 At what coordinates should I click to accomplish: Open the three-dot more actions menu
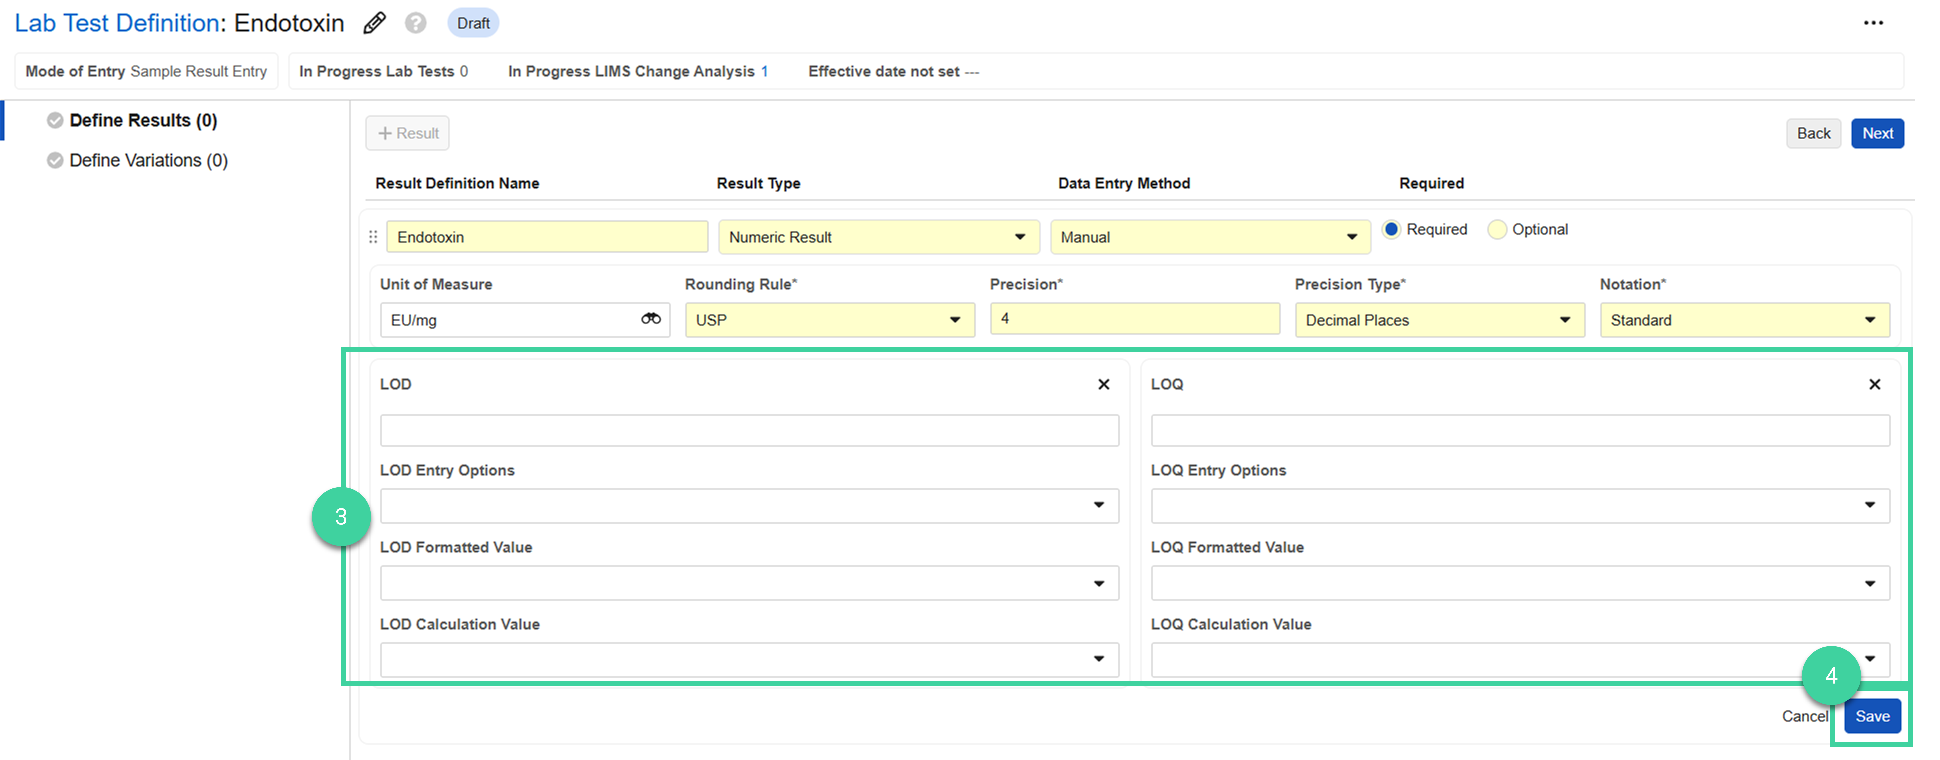[1873, 23]
